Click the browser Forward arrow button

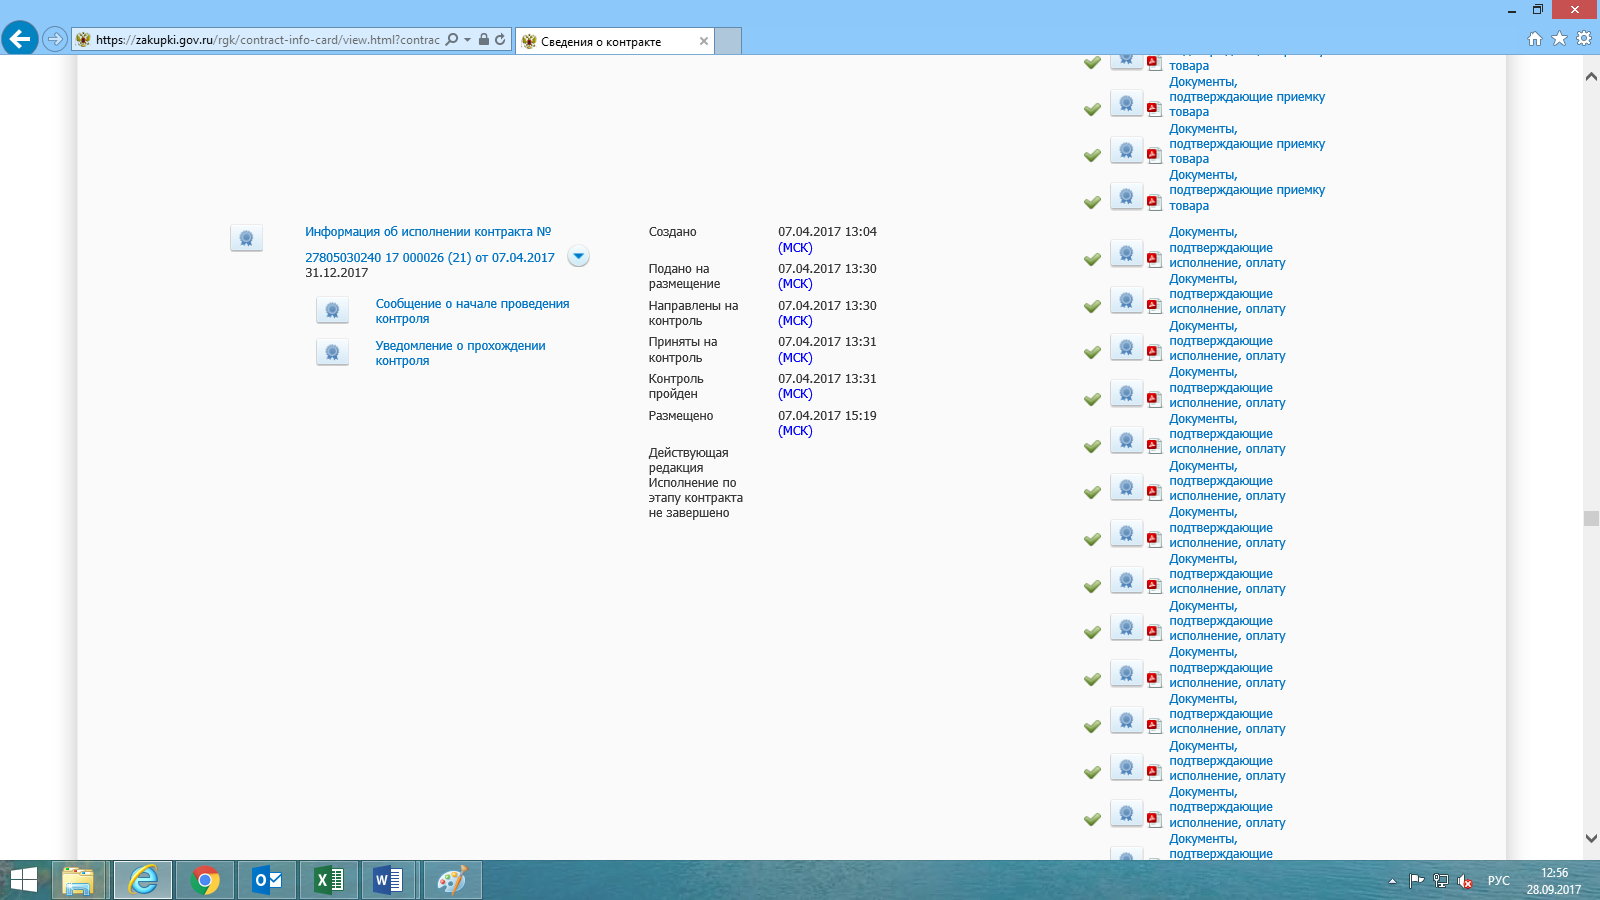(x=55, y=39)
